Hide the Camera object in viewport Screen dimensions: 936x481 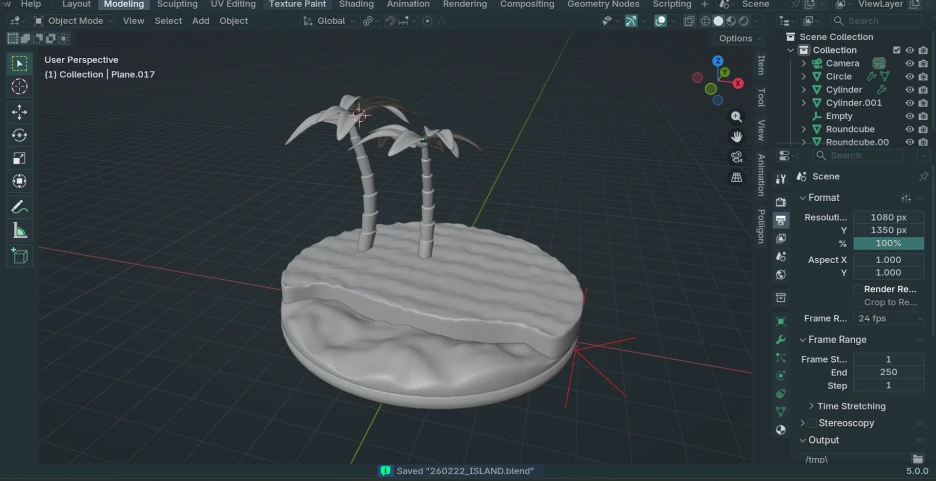(910, 63)
